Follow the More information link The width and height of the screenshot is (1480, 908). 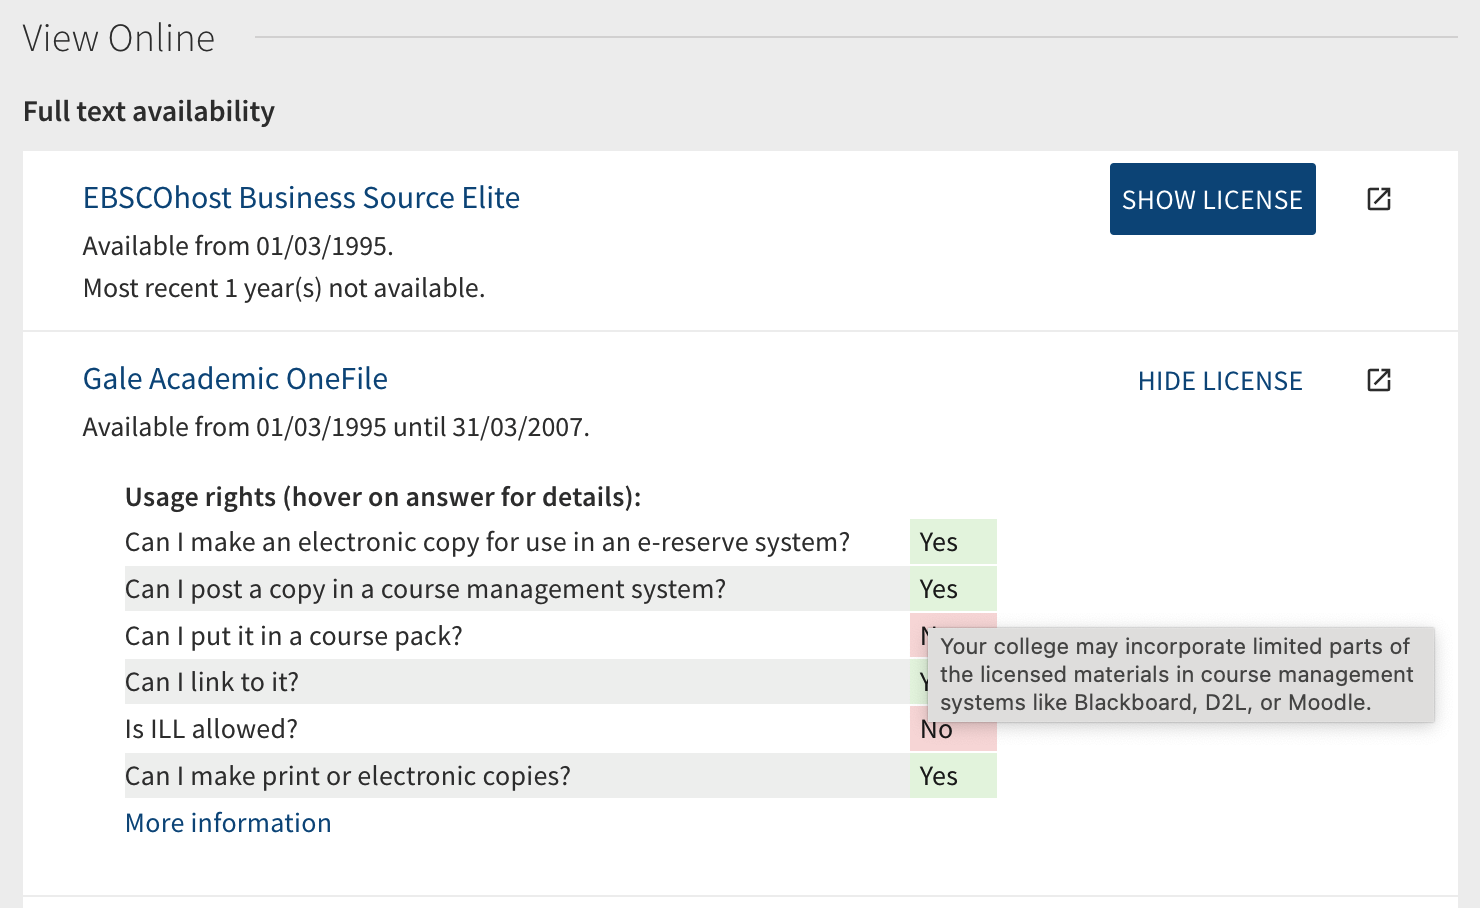pos(228,823)
